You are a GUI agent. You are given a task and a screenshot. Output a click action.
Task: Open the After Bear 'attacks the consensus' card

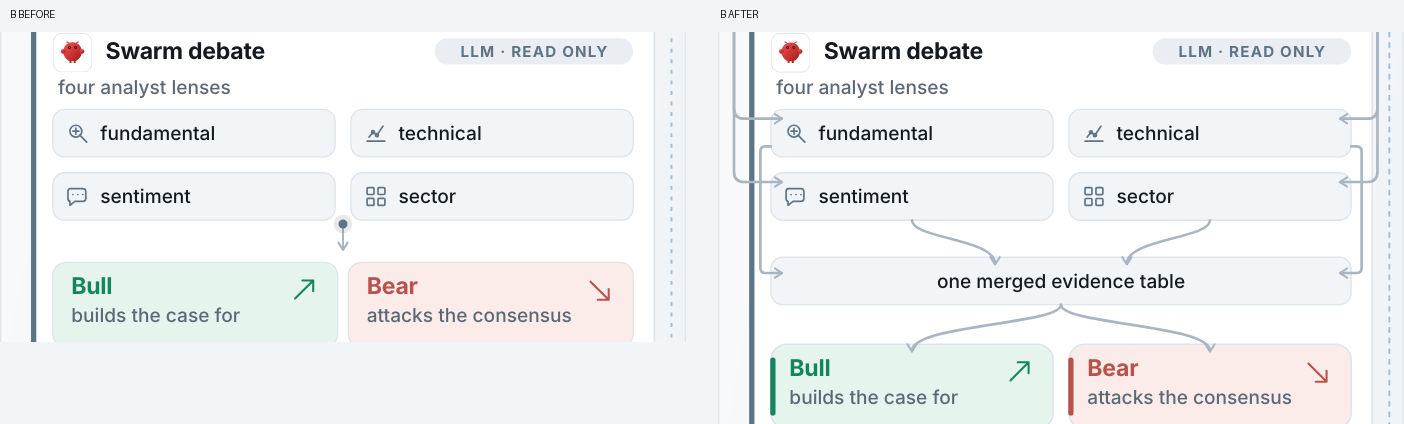(x=1210, y=384)
